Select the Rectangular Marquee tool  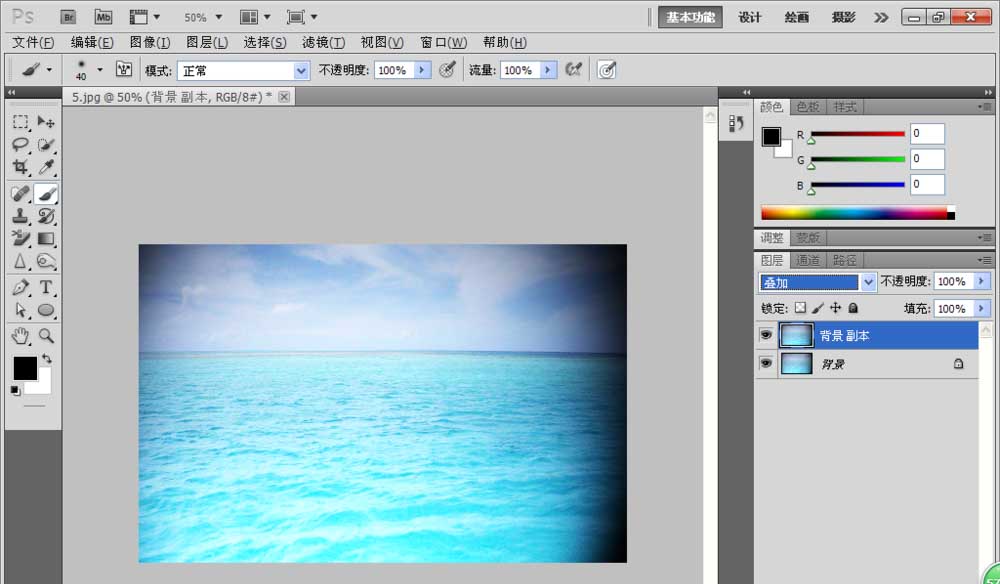20,122
